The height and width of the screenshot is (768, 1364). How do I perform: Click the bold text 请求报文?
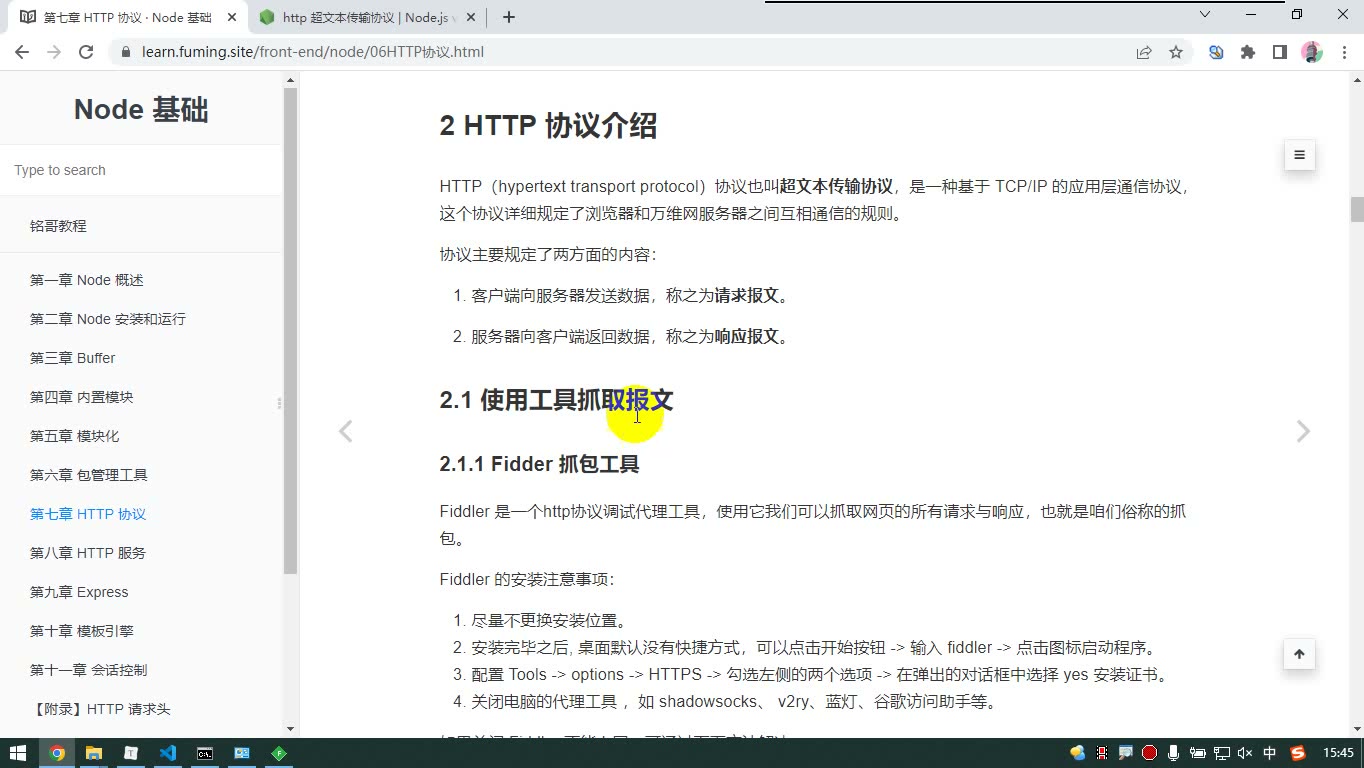pos(746,296)
